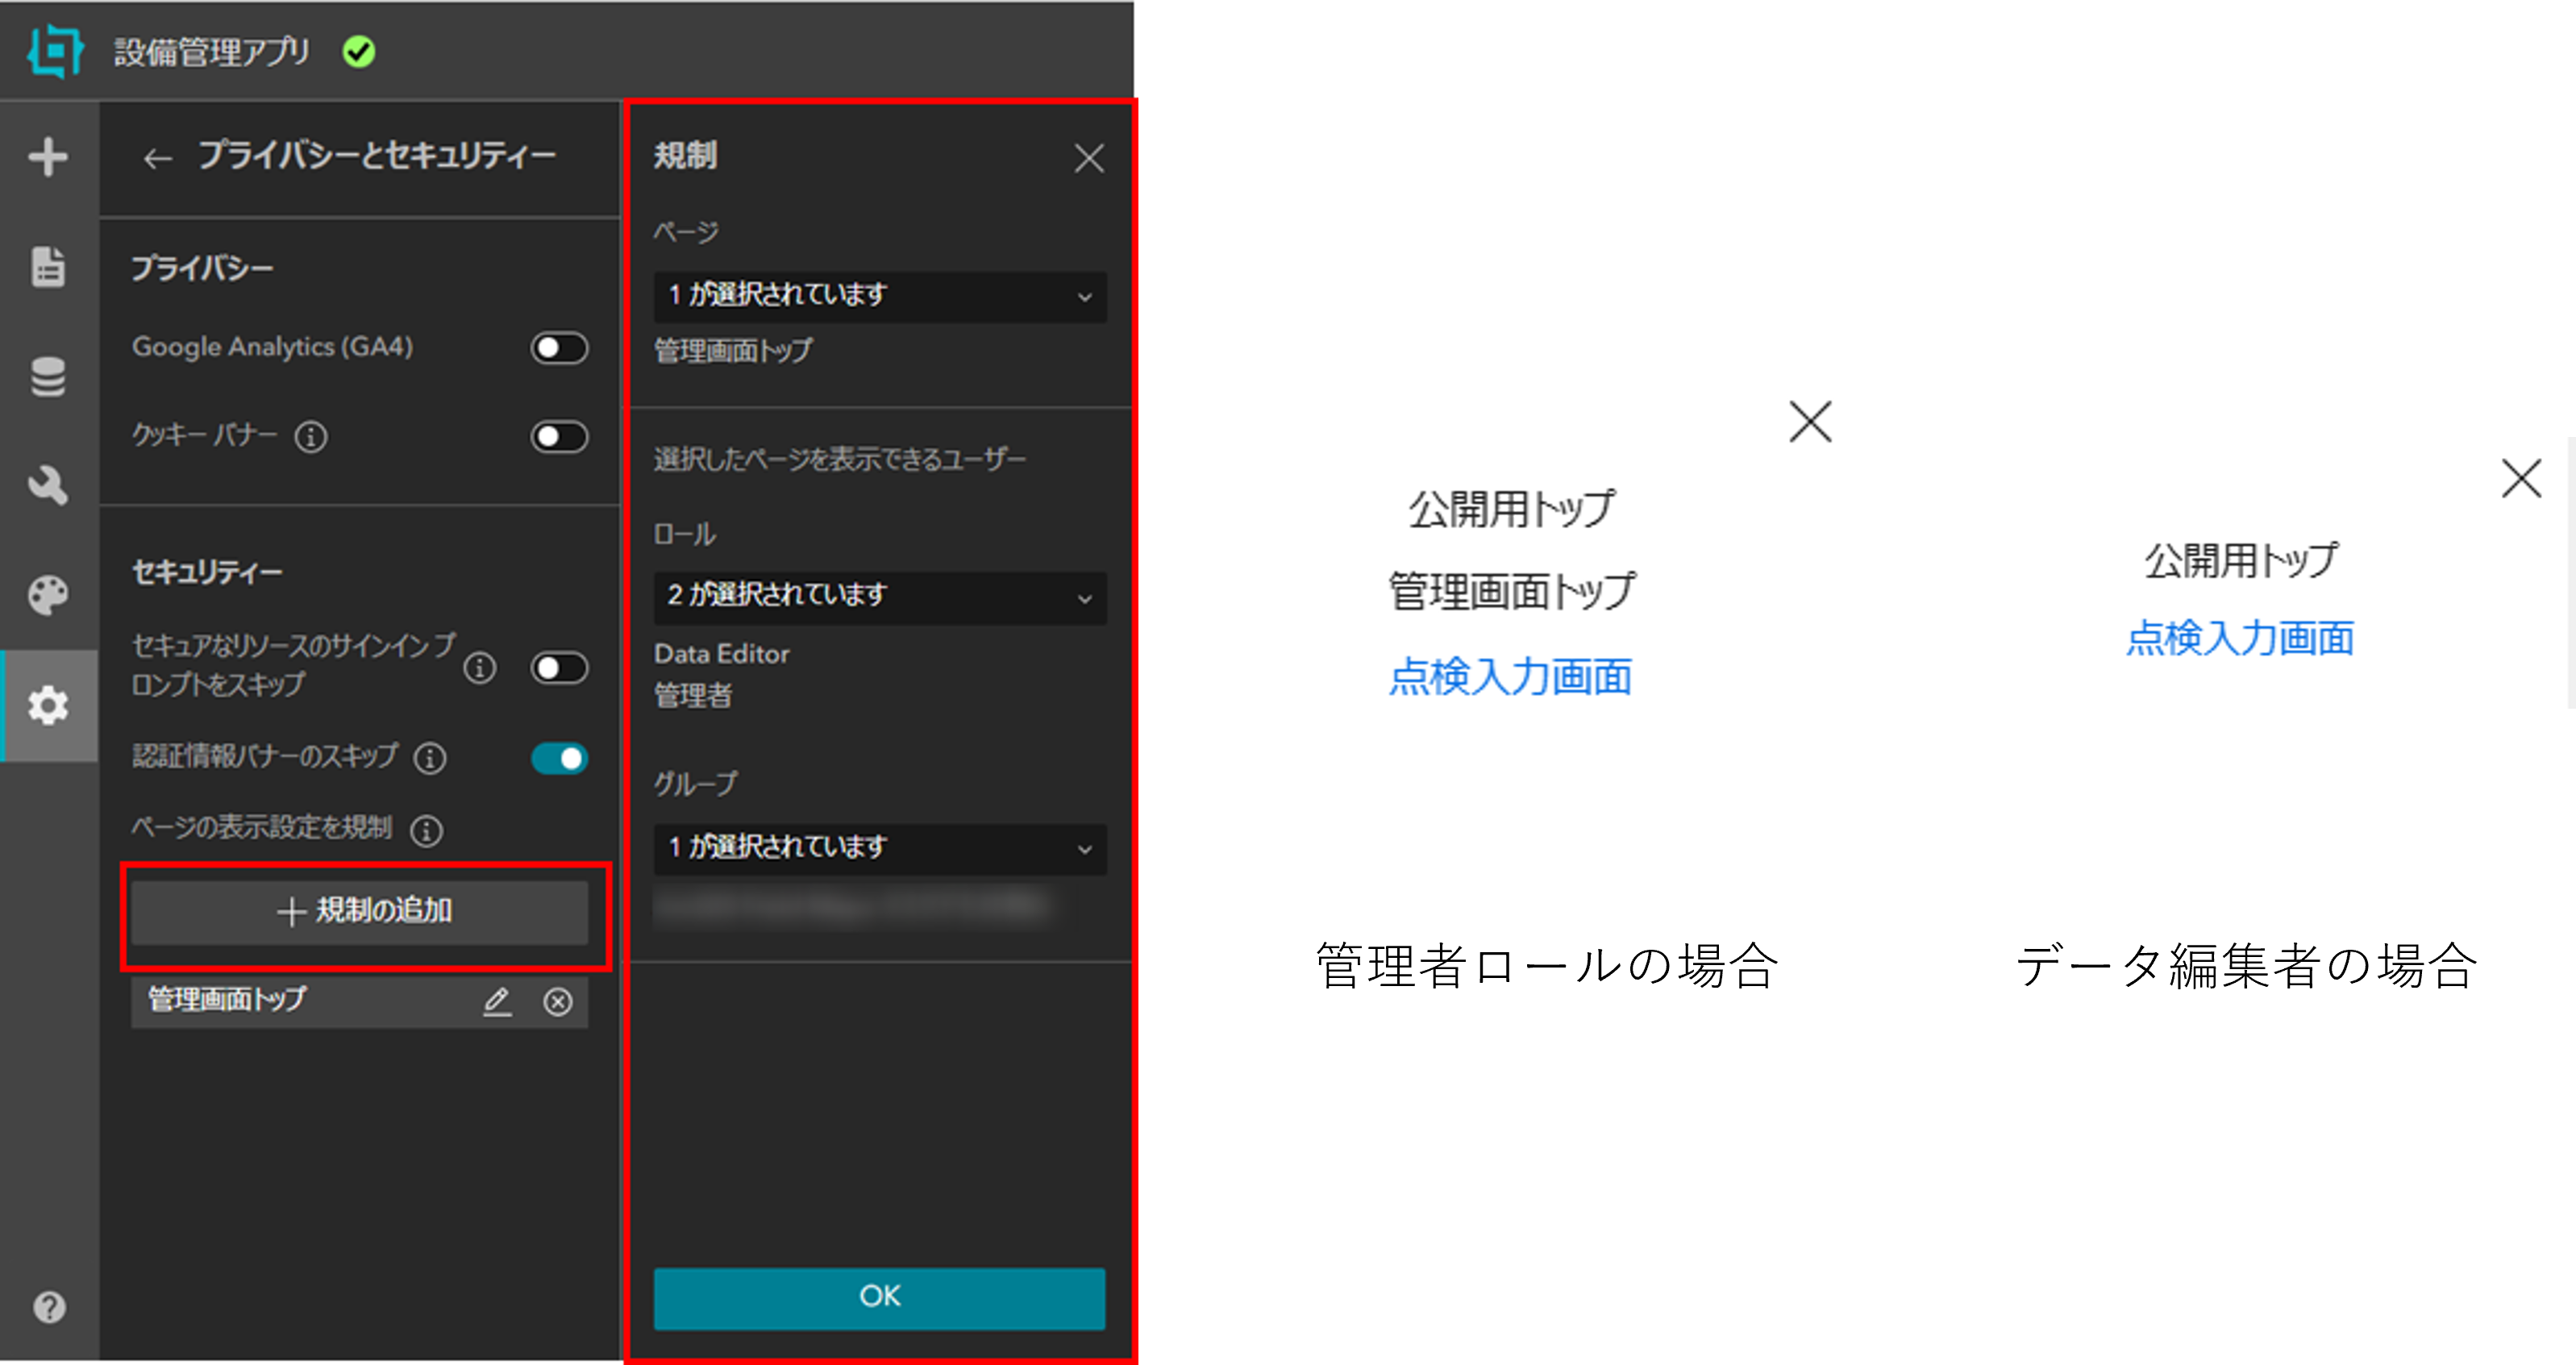The height and width of the screenshot is (1365, 2576).
Task: Click the Help question mark icon
Action: point(49,1307)
